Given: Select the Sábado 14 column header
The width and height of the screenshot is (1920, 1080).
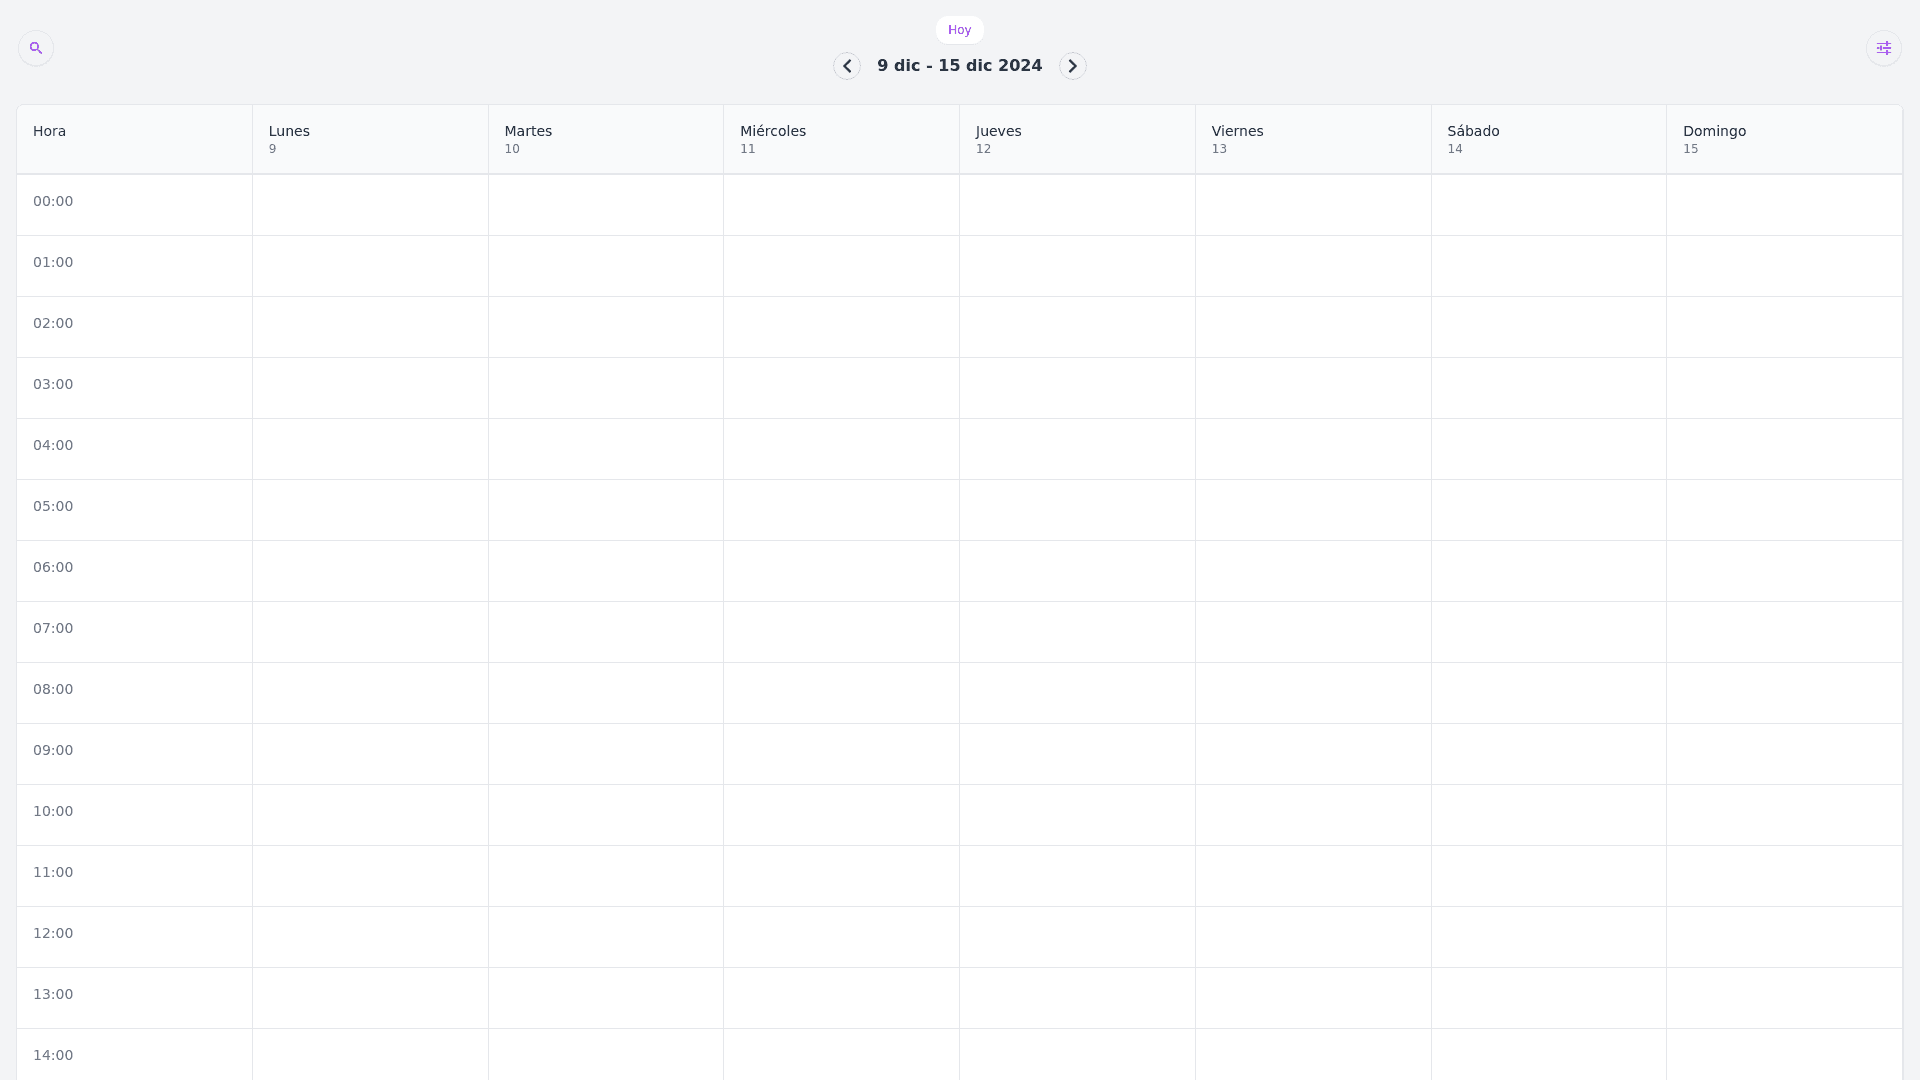Looking at the screenshot, I should tap(1548, 139).
